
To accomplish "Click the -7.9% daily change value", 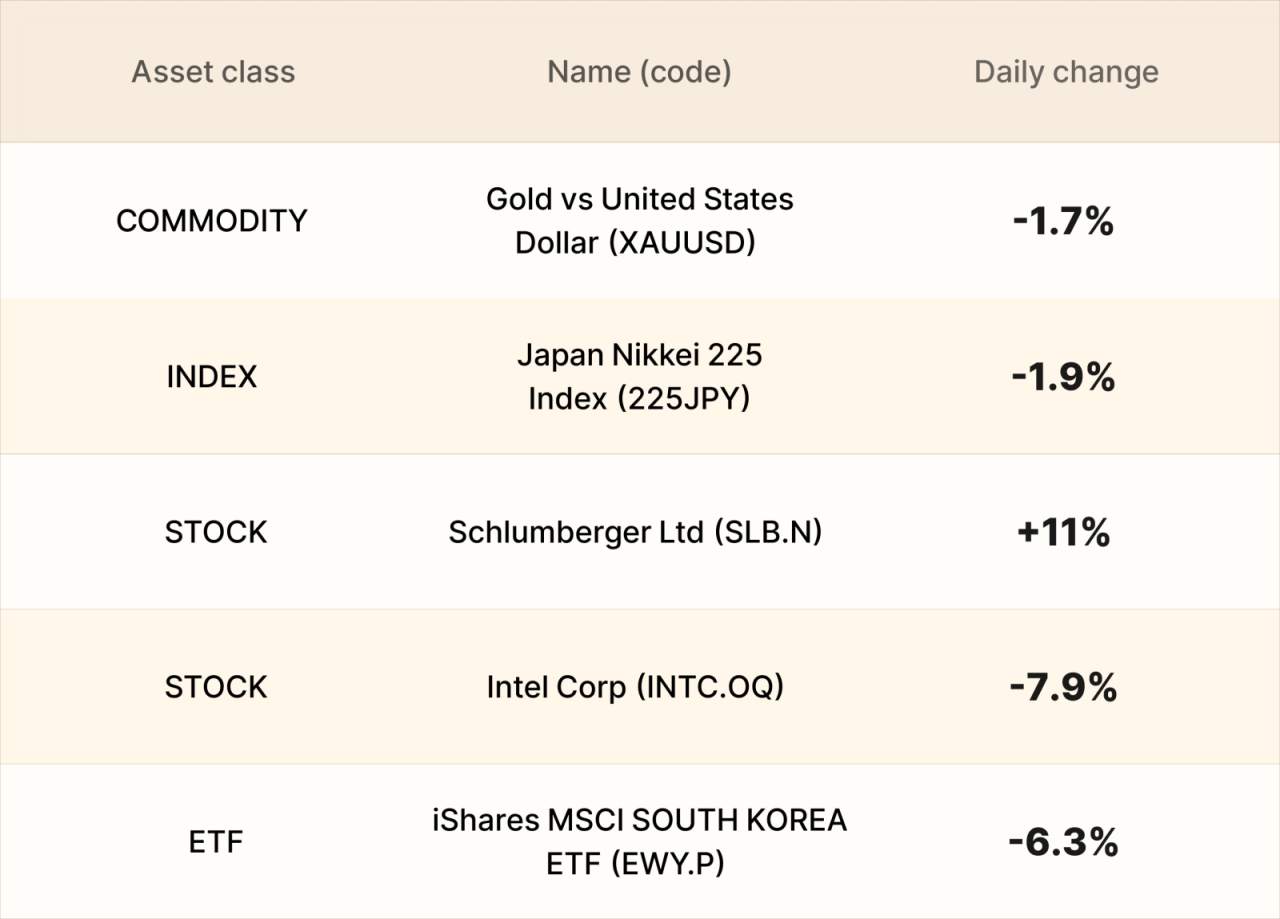I will (1063, 687).
